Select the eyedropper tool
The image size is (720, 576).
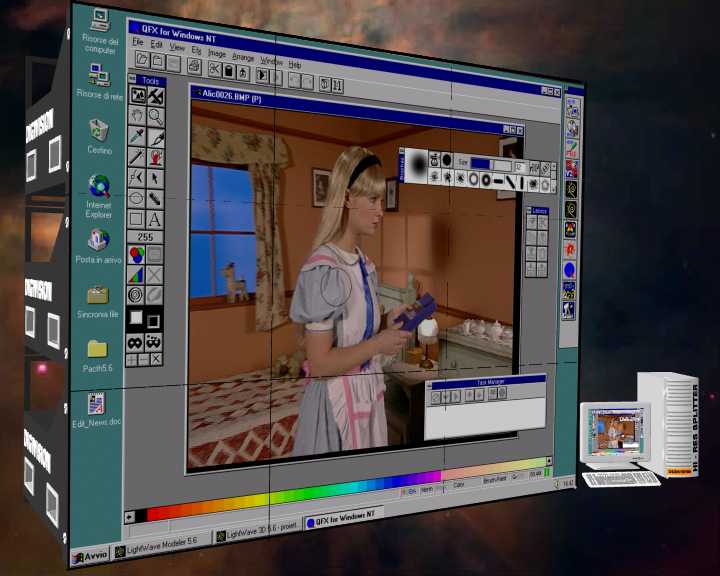click(x=137, y=136)
